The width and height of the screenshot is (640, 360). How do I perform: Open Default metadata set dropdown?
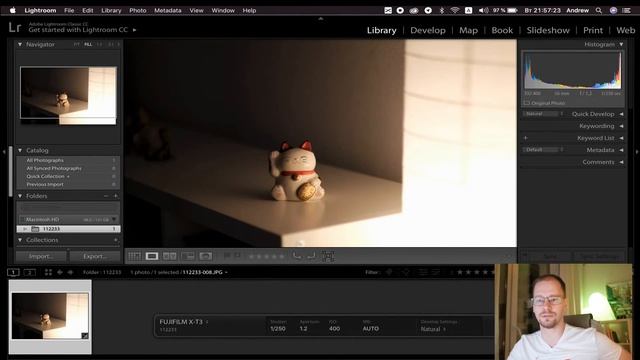point(543,150)
